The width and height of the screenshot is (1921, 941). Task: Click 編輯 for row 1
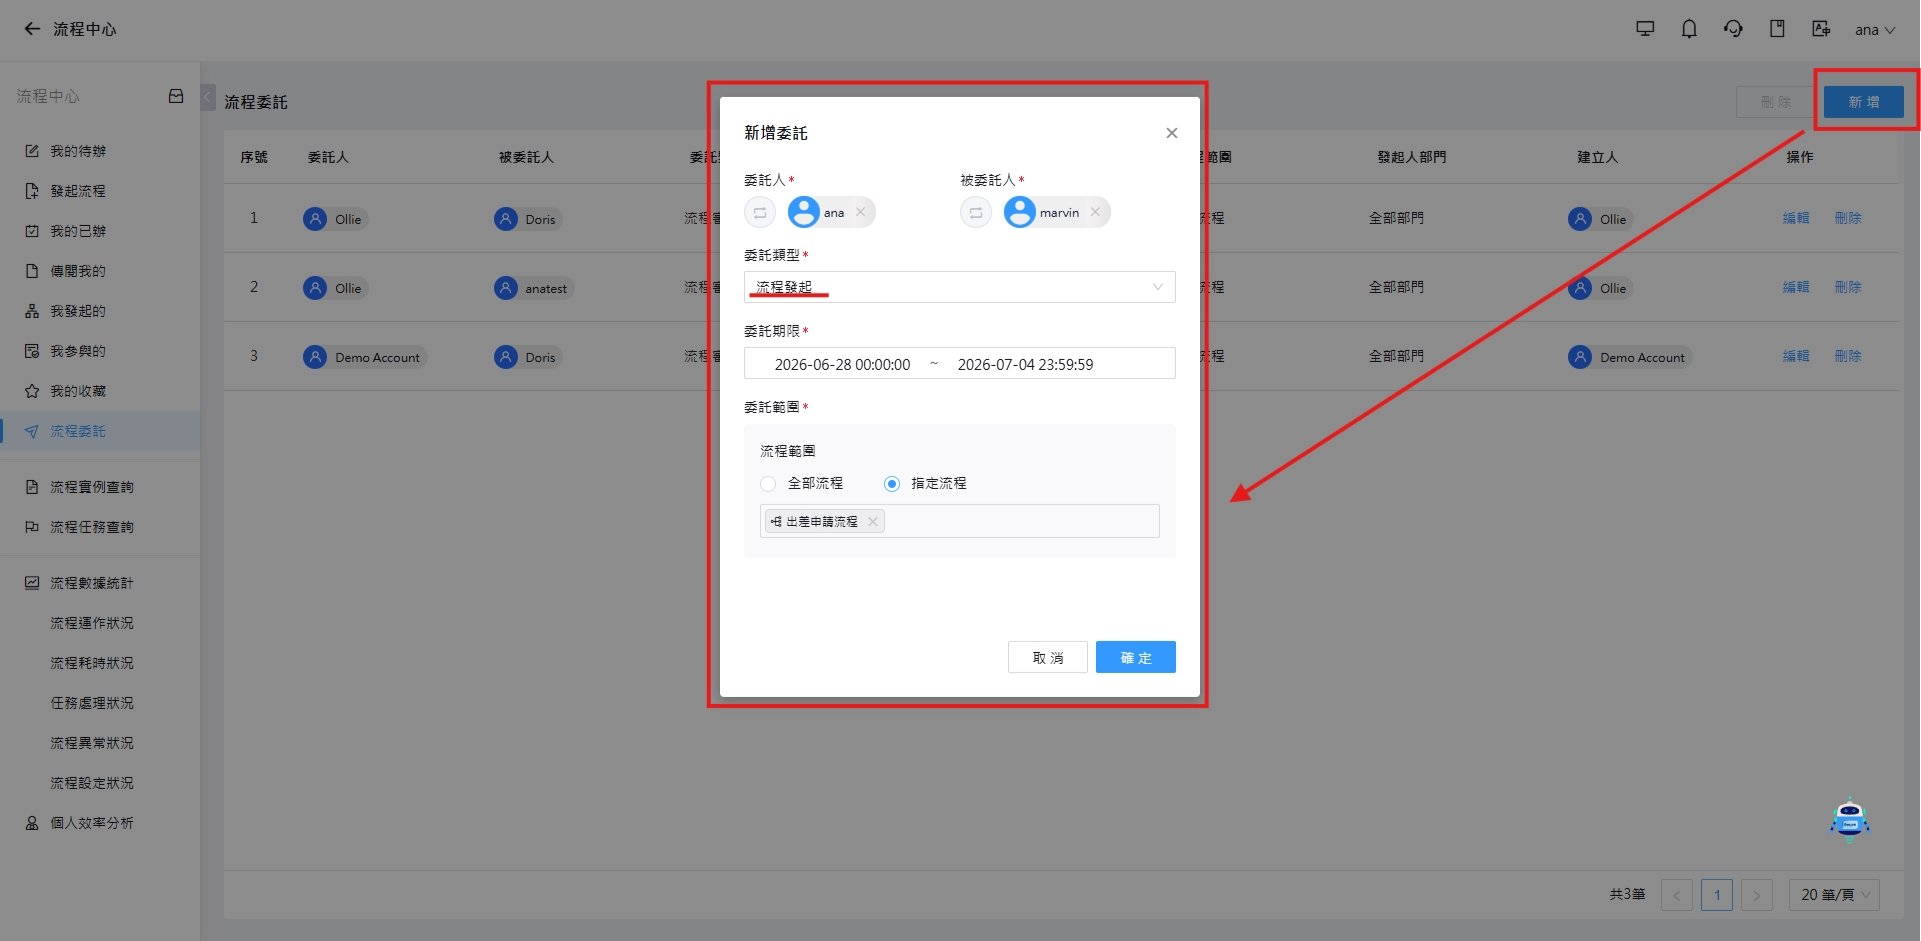[x=1796, y=218]
